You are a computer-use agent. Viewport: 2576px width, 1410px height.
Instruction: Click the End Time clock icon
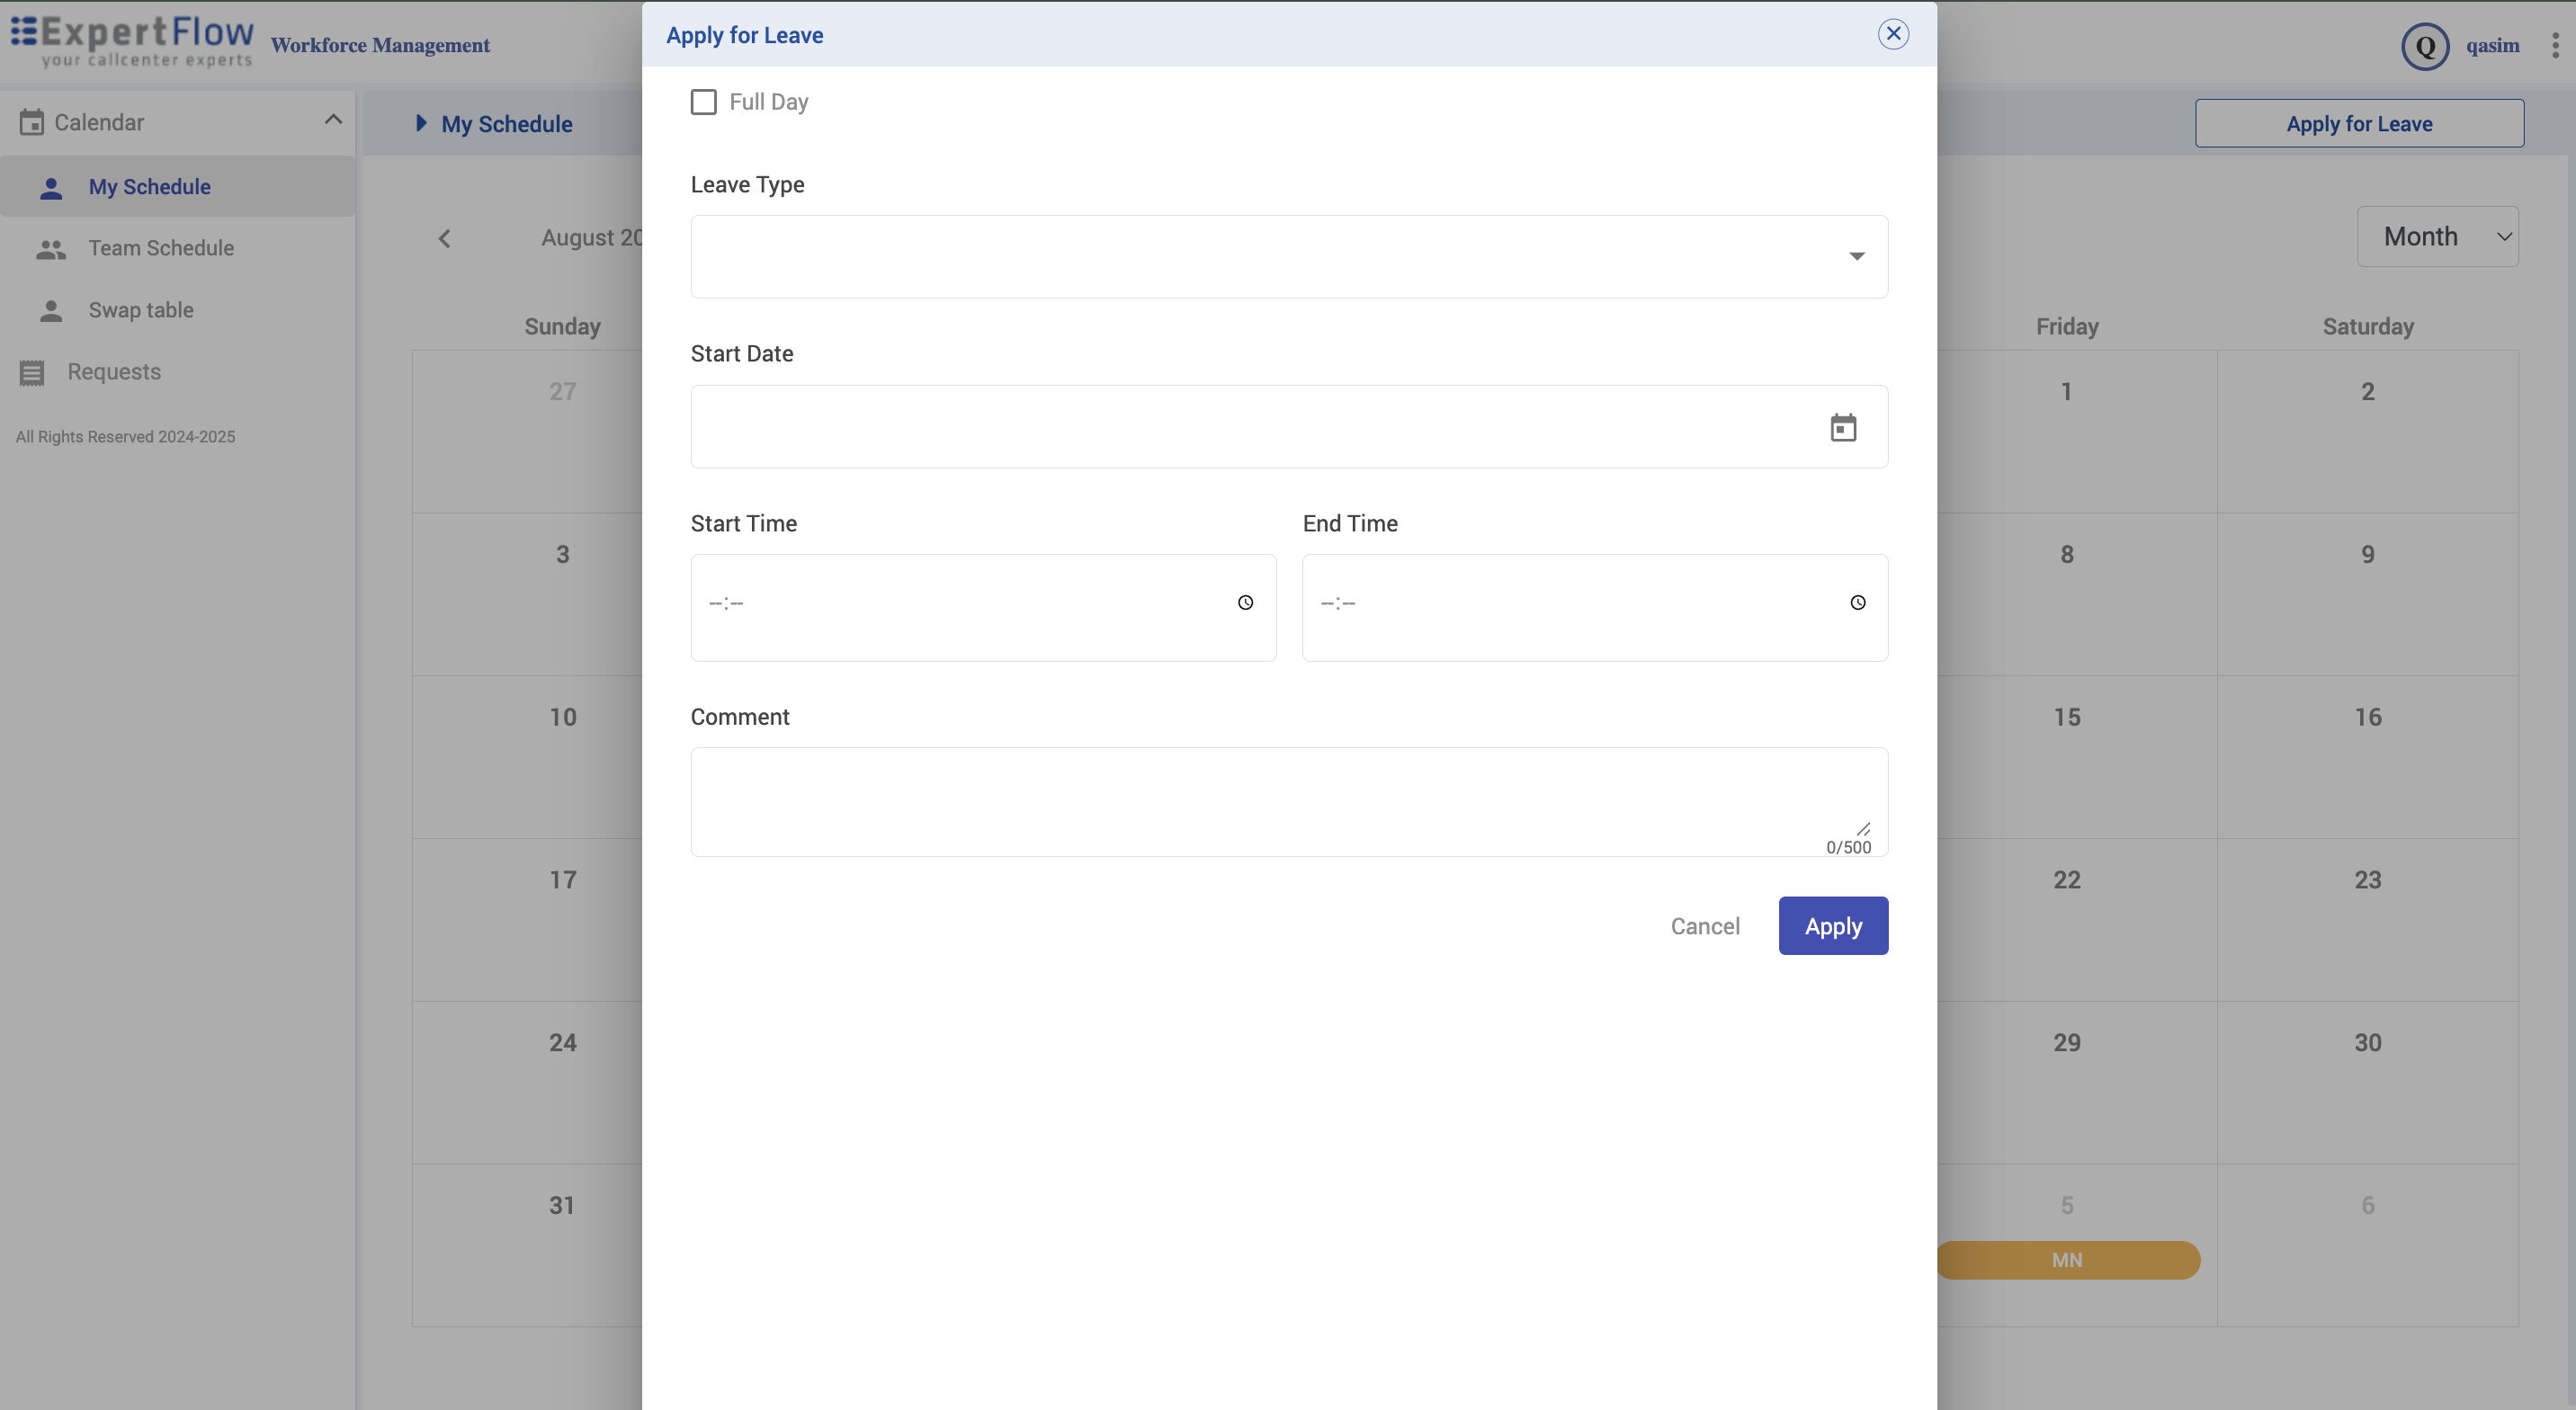pyautogui.click(x=1857, y=602)
